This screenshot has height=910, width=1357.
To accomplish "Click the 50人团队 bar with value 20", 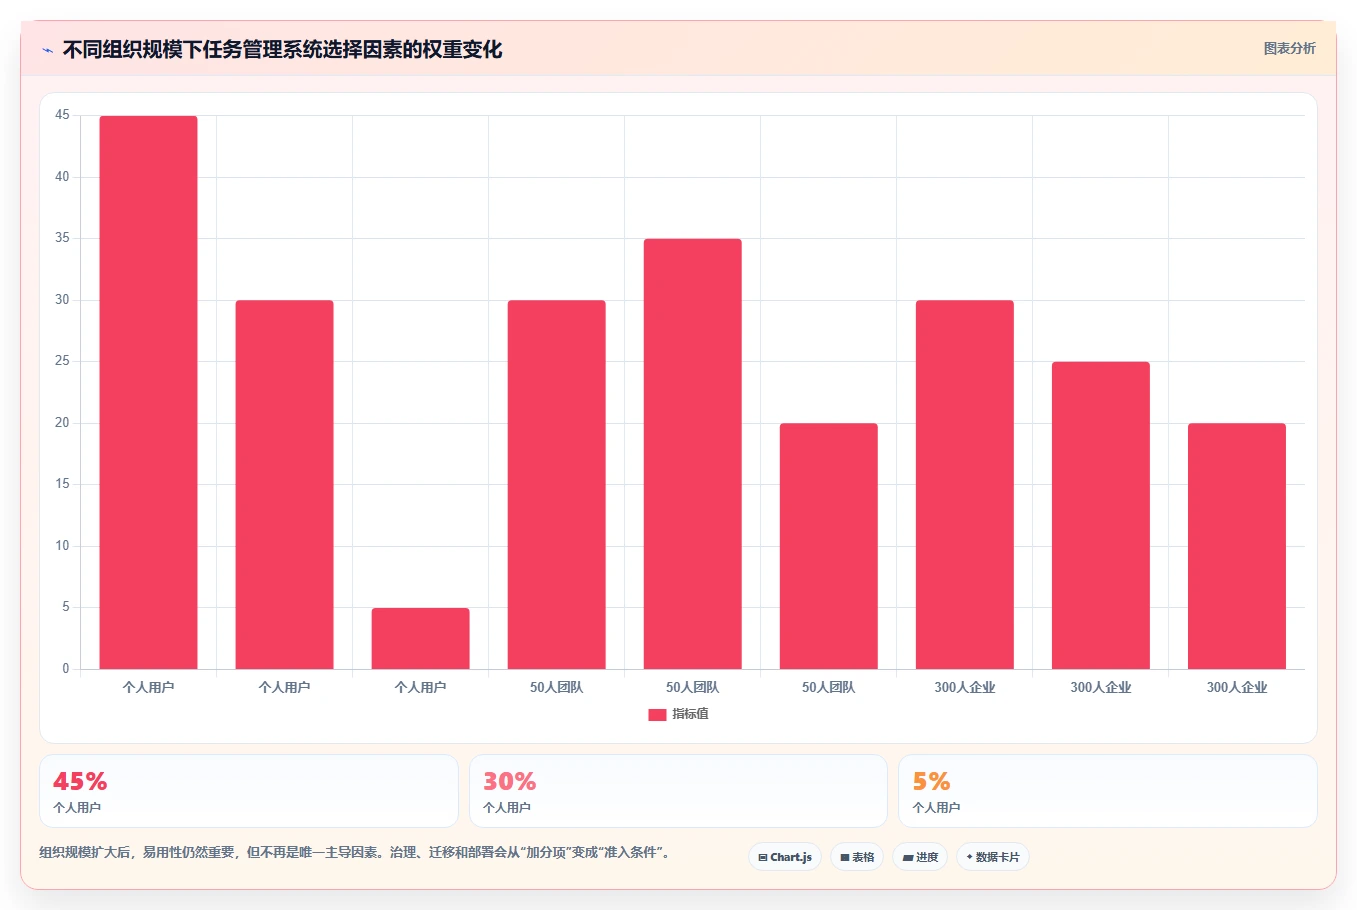I will point(828,546).
